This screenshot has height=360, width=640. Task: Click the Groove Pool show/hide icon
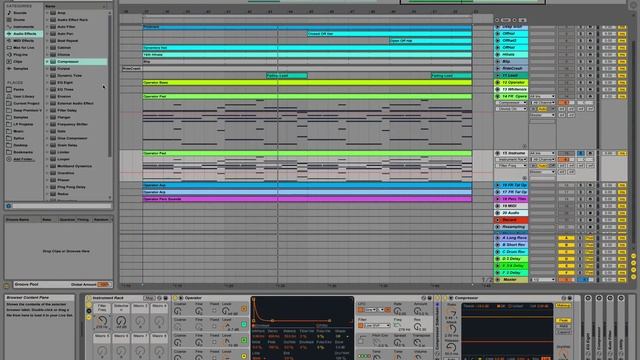point(7,286)
